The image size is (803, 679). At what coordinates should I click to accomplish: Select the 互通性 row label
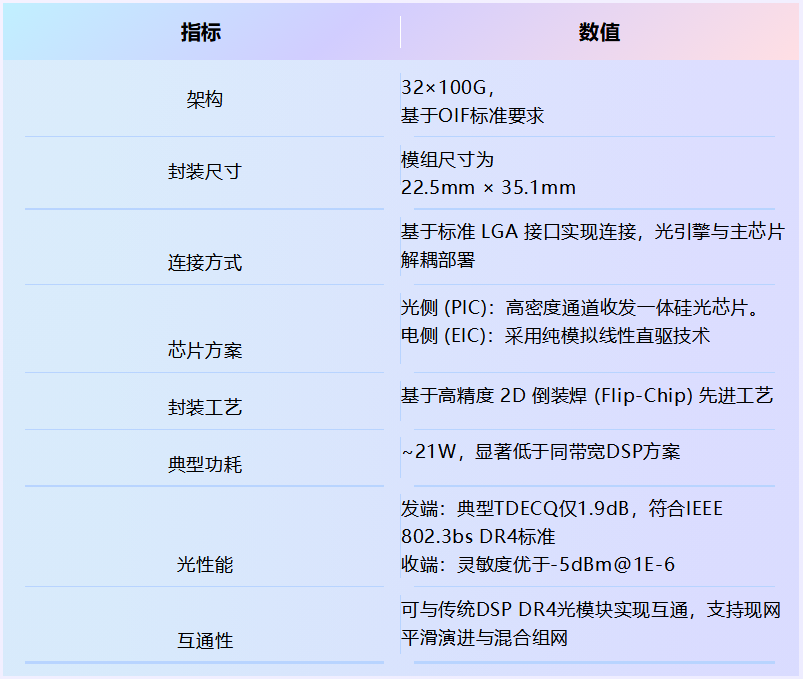pos(204,640)
